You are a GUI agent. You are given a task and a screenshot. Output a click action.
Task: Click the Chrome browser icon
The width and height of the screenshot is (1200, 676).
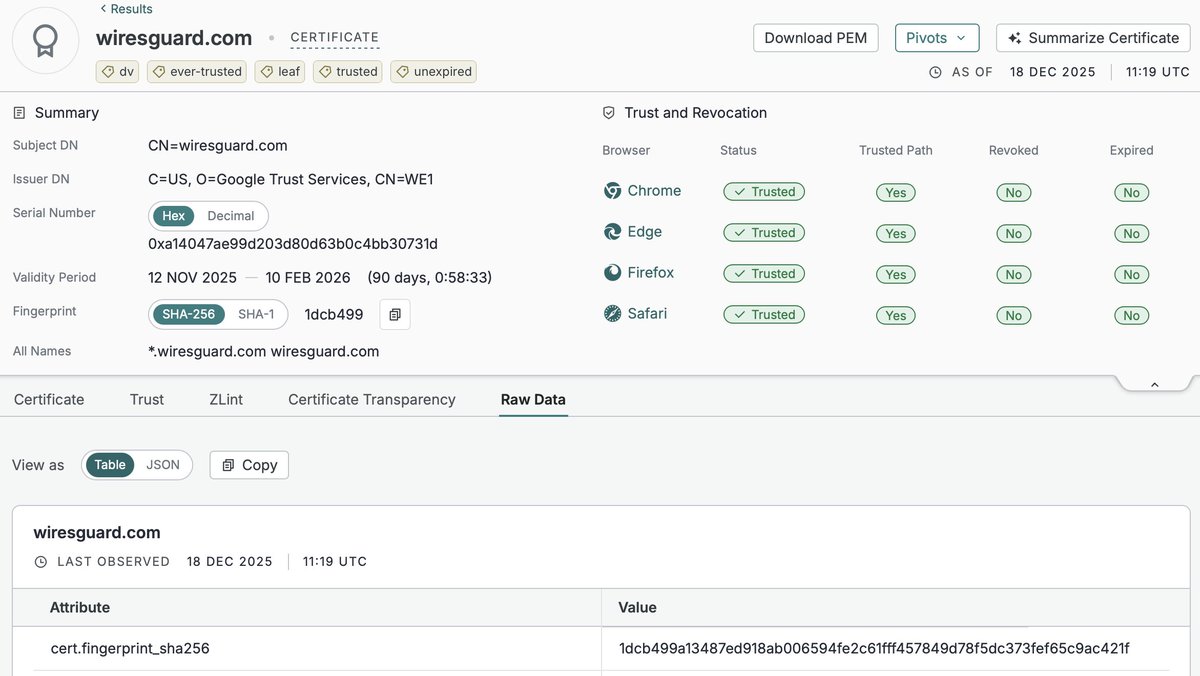612,191
